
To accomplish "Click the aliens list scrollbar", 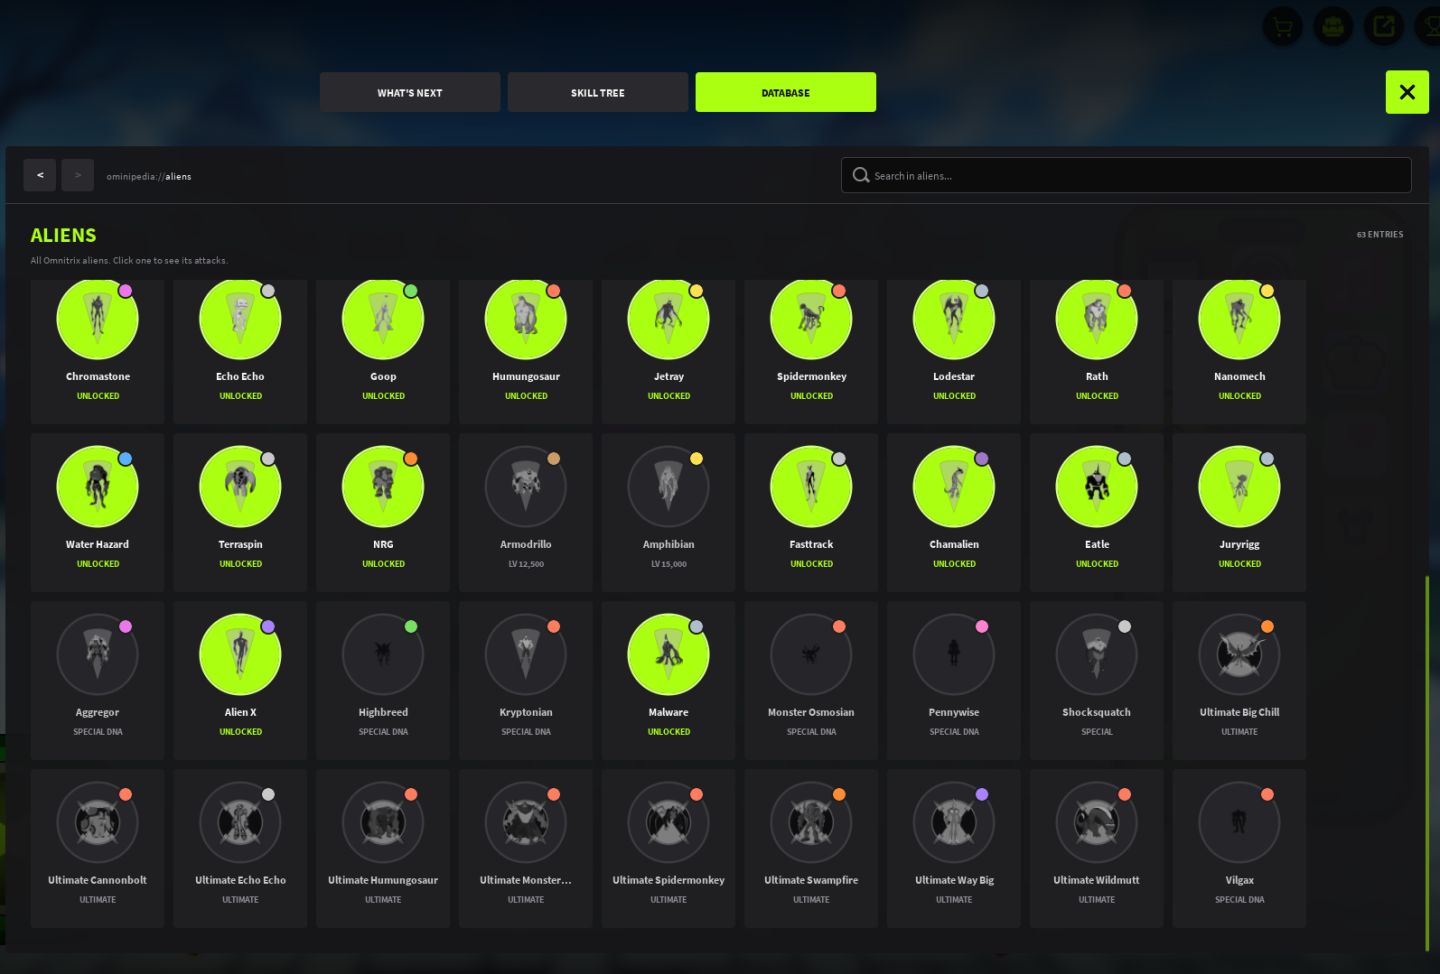I will (1427, 763).
